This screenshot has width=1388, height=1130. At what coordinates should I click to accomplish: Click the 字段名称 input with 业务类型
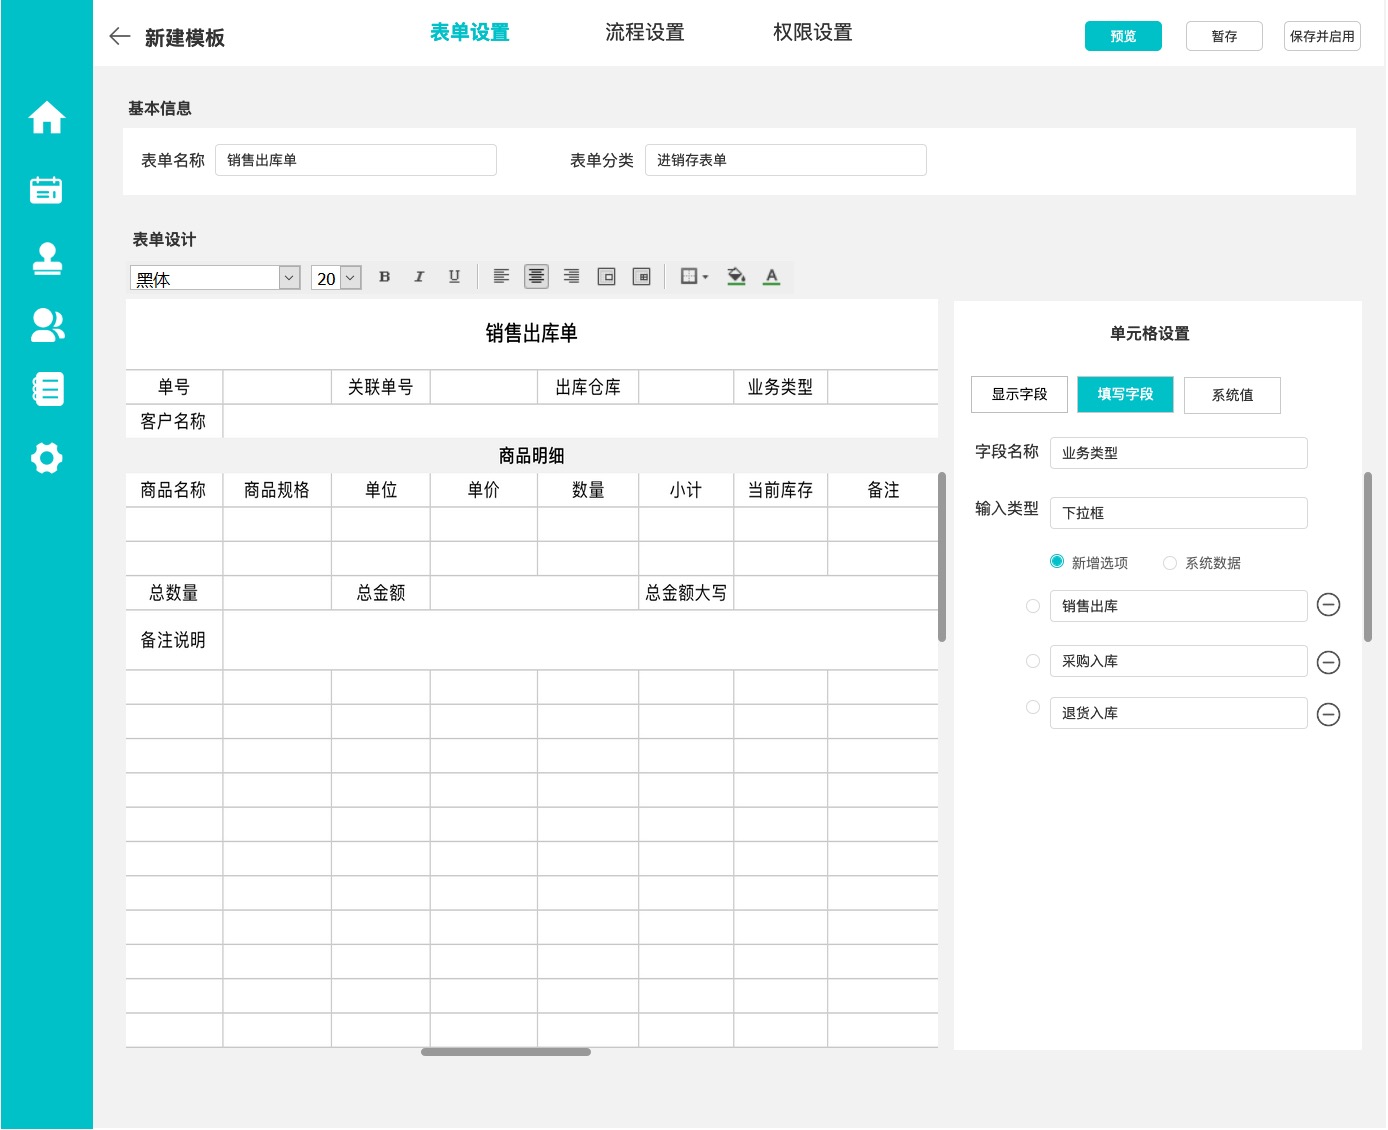pos(1178,453)
